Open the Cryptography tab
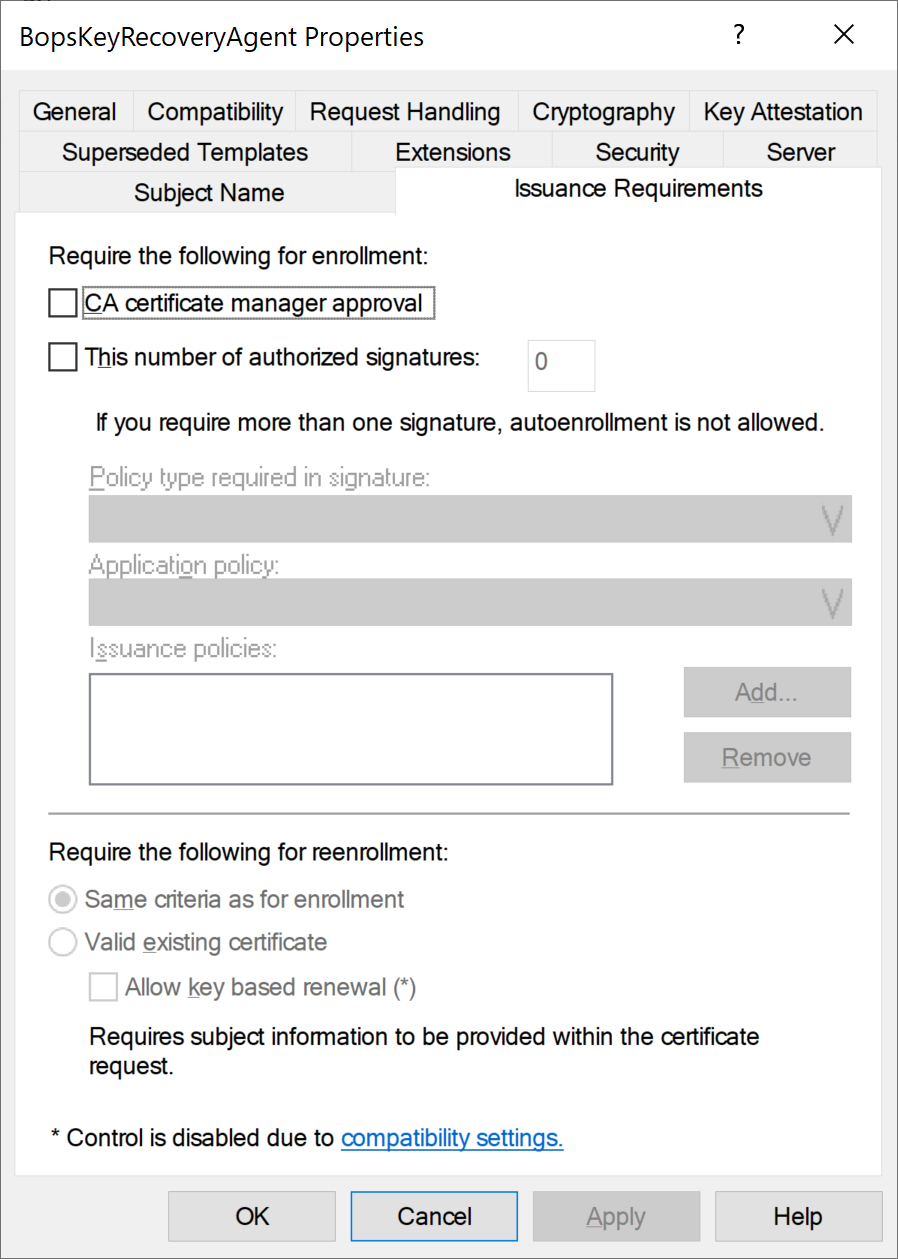898x1259 pixels. 603,112
